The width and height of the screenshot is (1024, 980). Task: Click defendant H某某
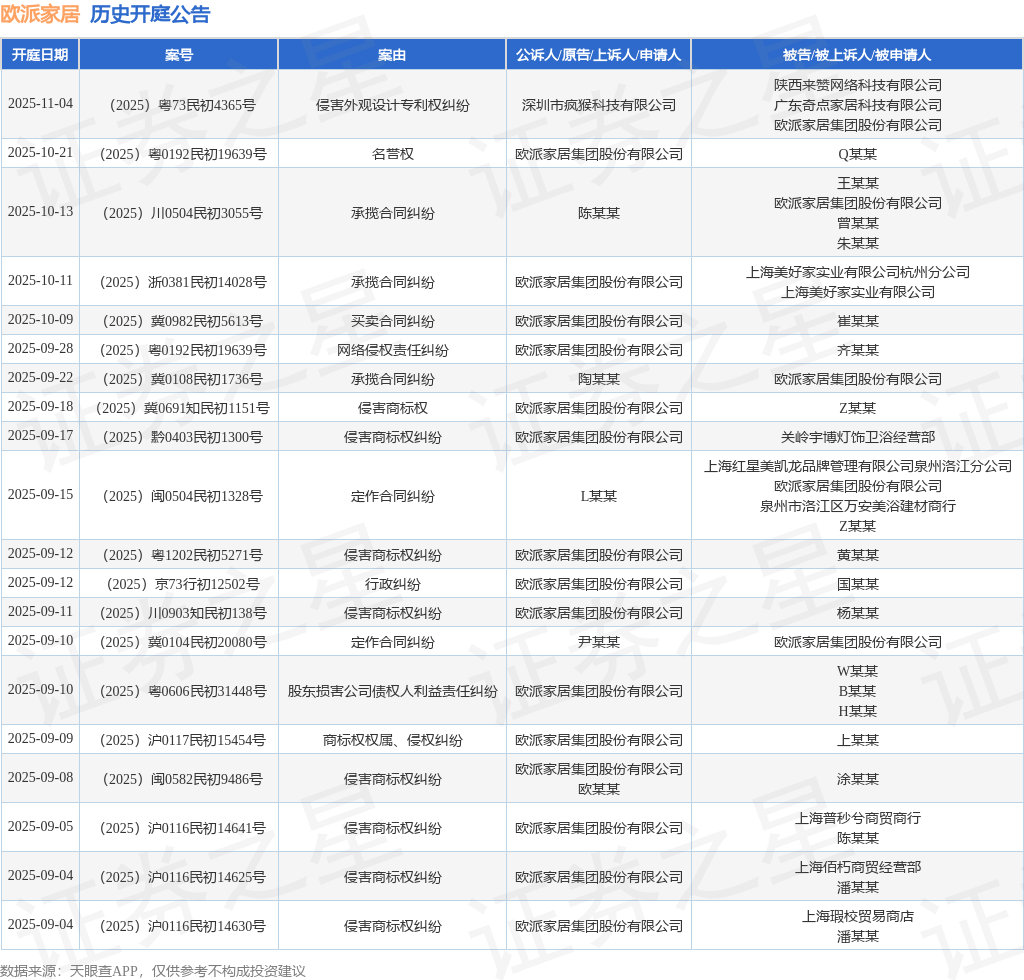point(857,711)
